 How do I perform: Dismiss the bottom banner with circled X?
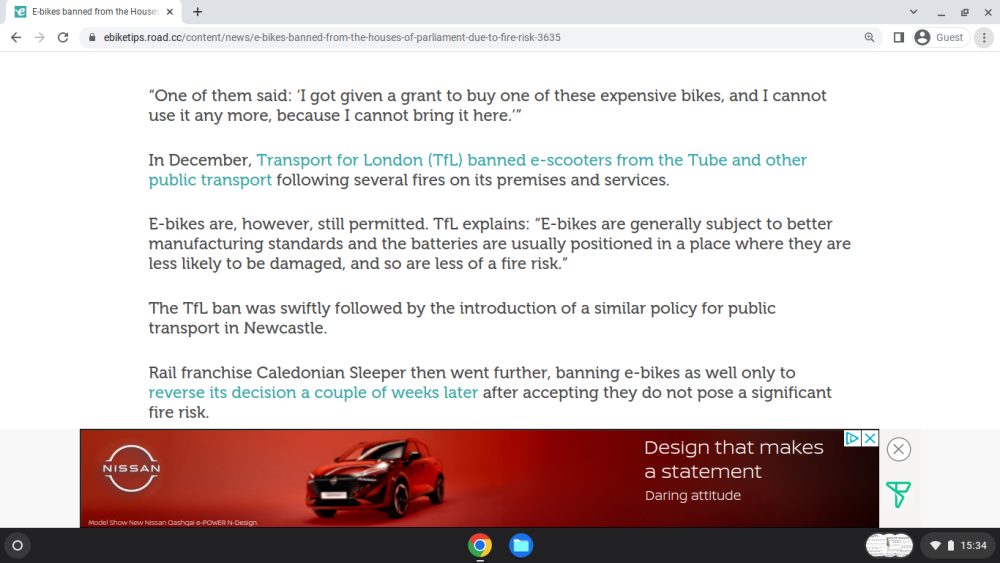(899, 449)
